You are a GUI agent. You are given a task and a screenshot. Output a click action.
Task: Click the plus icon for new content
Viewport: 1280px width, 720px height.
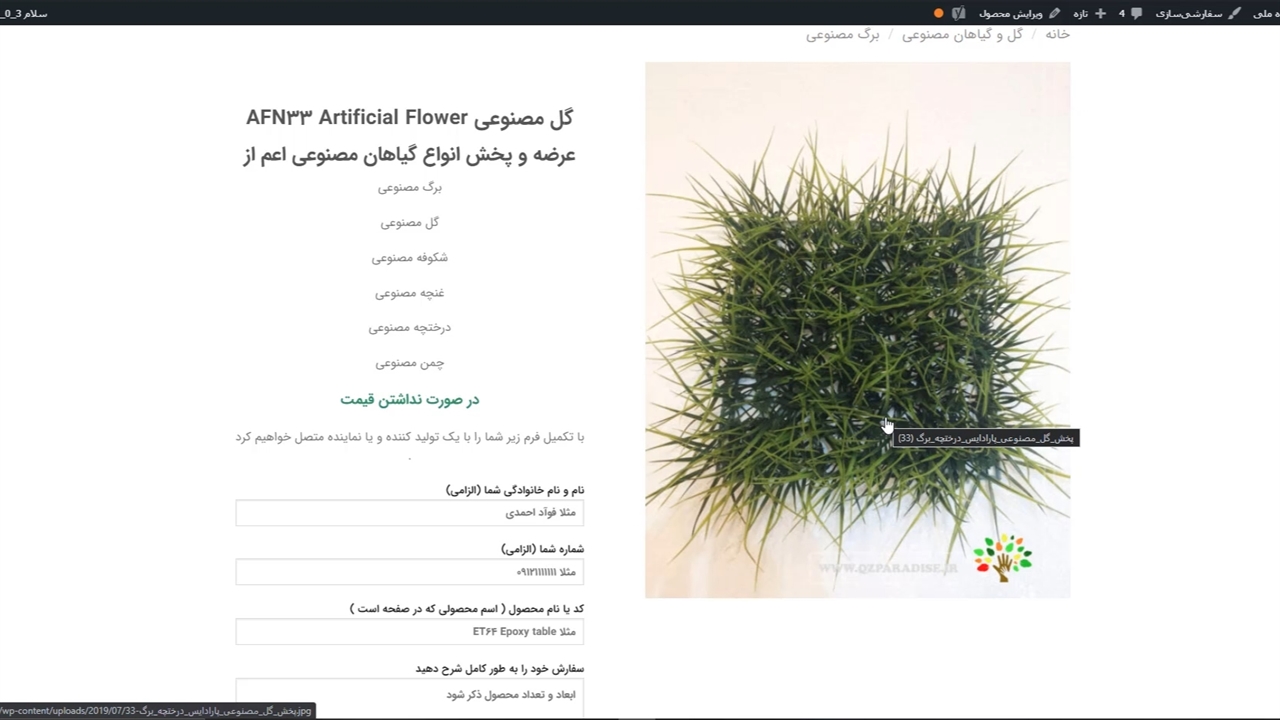coord(1100,13)
